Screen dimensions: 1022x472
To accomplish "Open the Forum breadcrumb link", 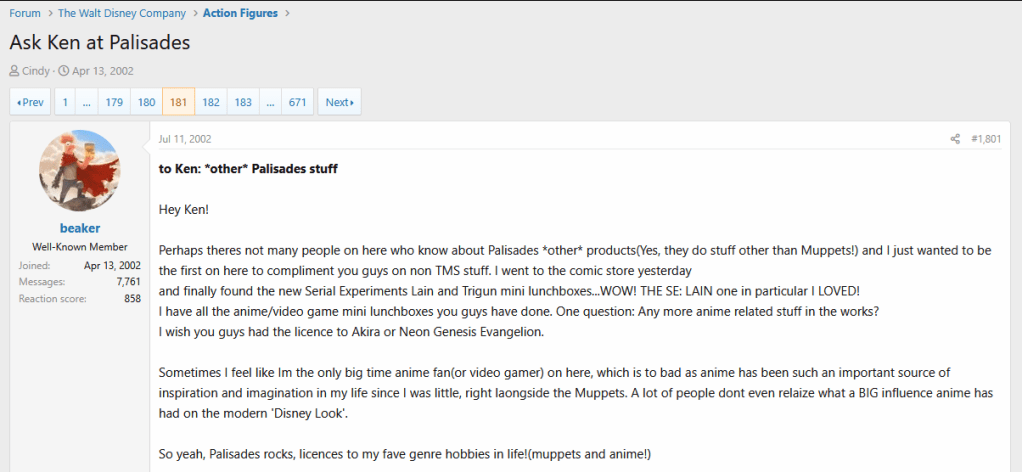I will coord(25,13).
